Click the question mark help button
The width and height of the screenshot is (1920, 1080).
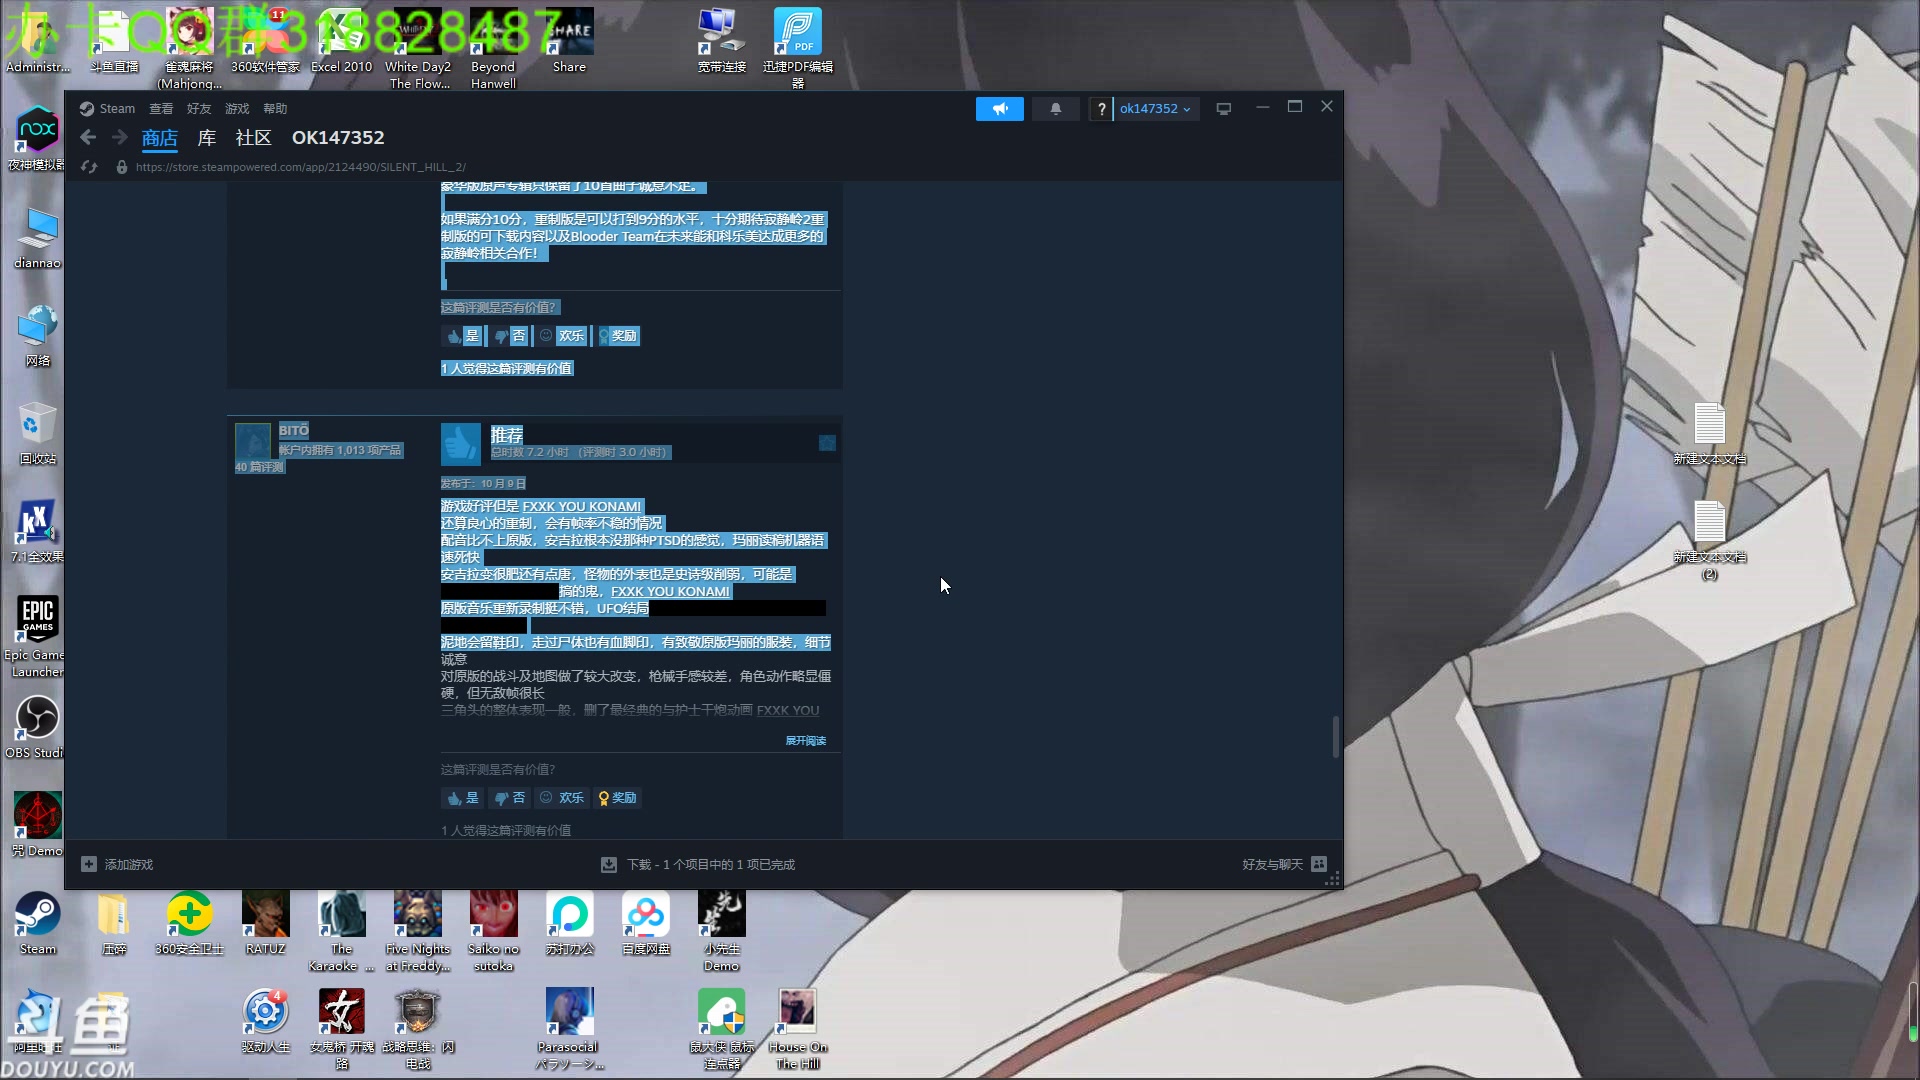pyautogui.click(x=1101, y=109)
